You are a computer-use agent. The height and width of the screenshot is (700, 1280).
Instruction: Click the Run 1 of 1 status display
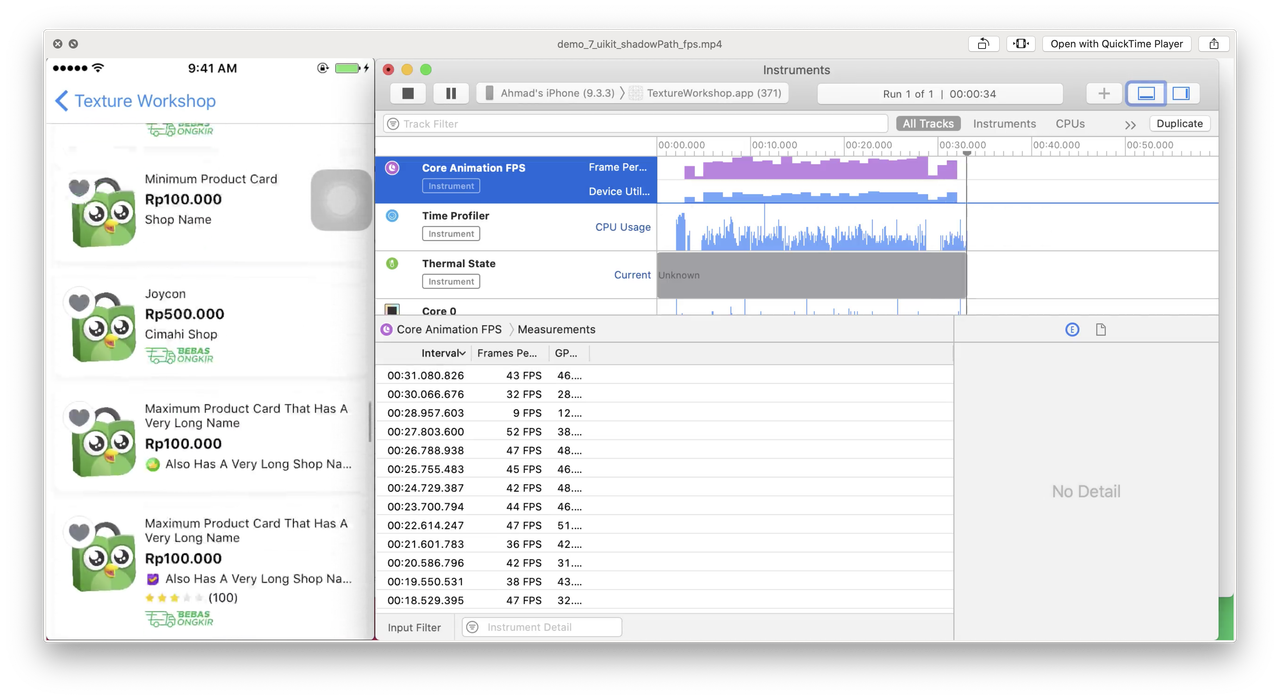point(940,93)
